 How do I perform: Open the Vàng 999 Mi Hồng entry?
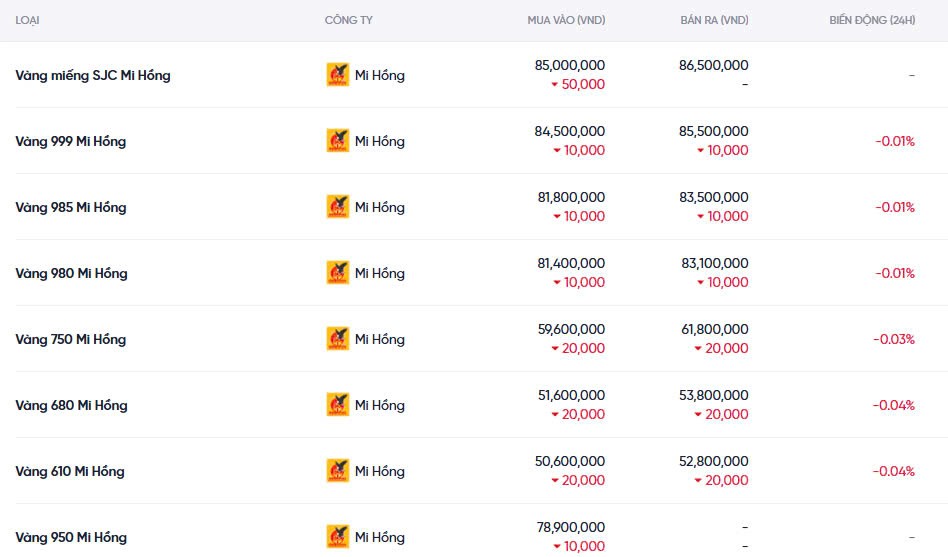[x=71, y=141]
